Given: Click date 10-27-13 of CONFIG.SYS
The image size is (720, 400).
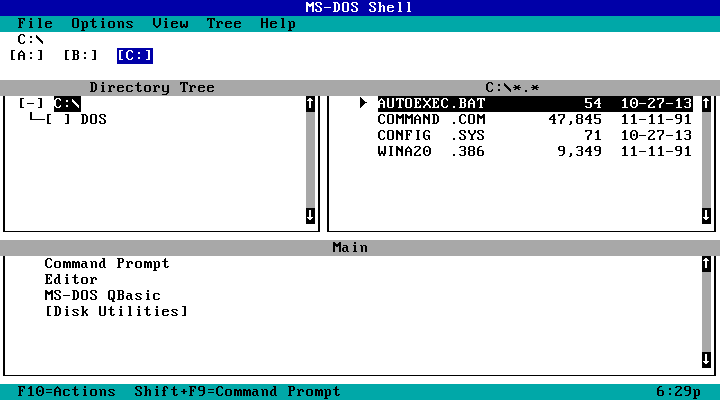Looking at the screenshot, I should pos(656,135).
